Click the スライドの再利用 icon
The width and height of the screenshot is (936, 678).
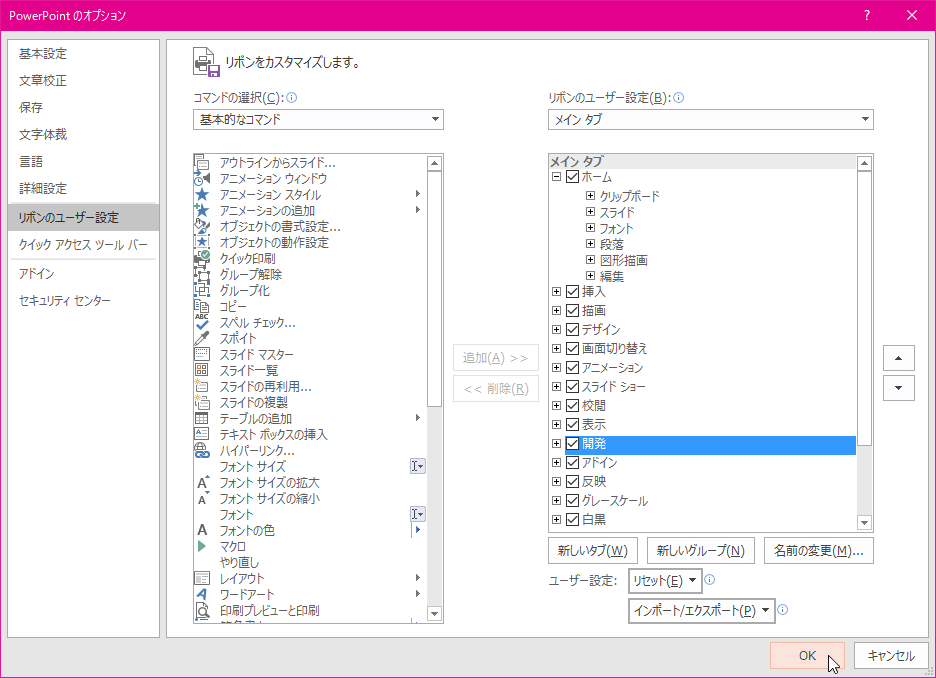[x=202, y=386]
